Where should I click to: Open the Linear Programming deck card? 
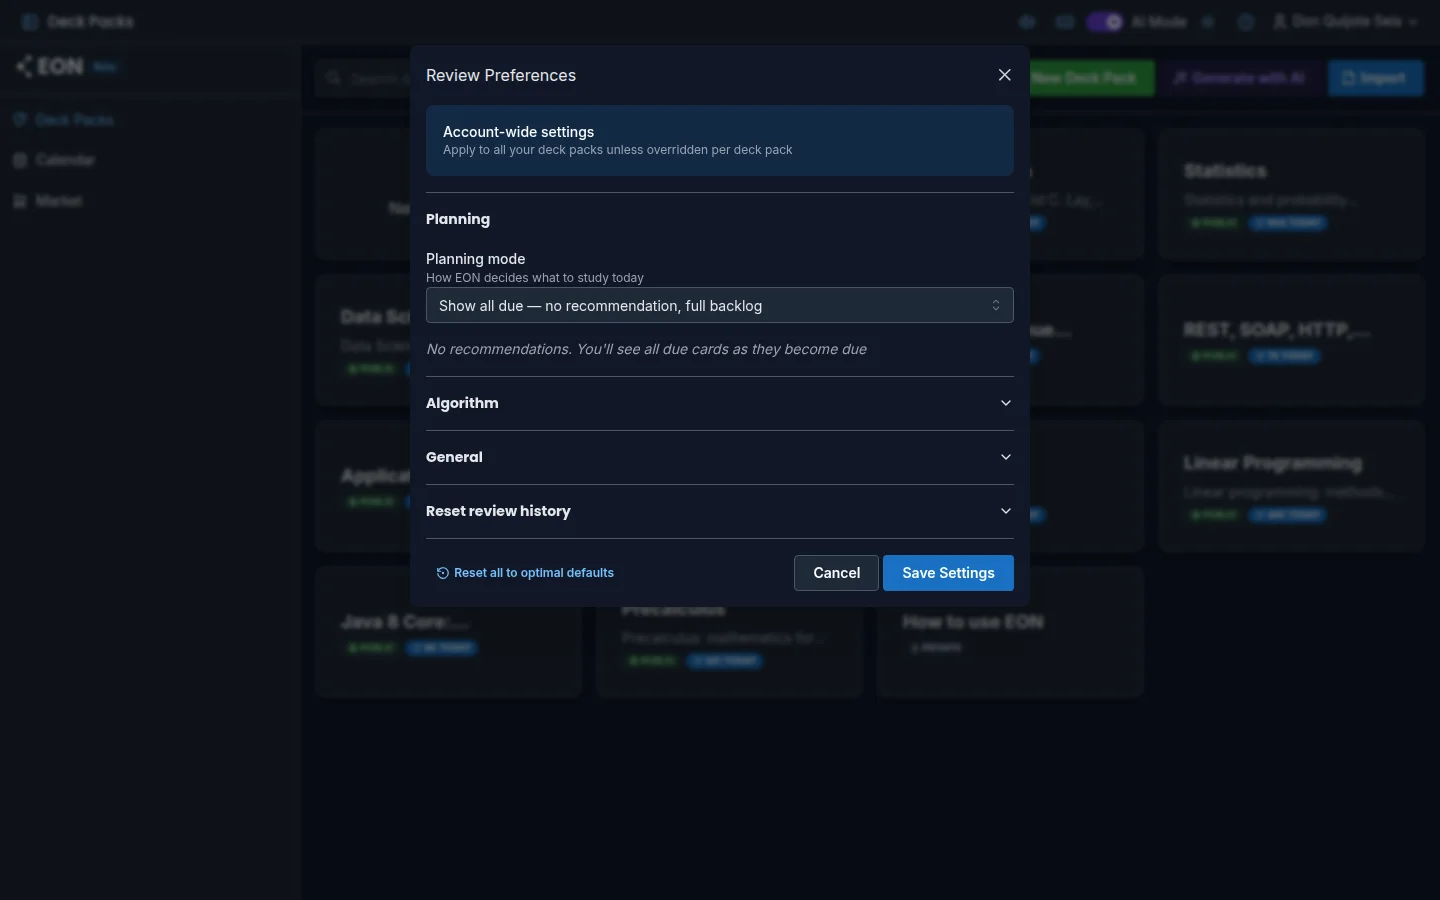click(x=1291, y=487)
